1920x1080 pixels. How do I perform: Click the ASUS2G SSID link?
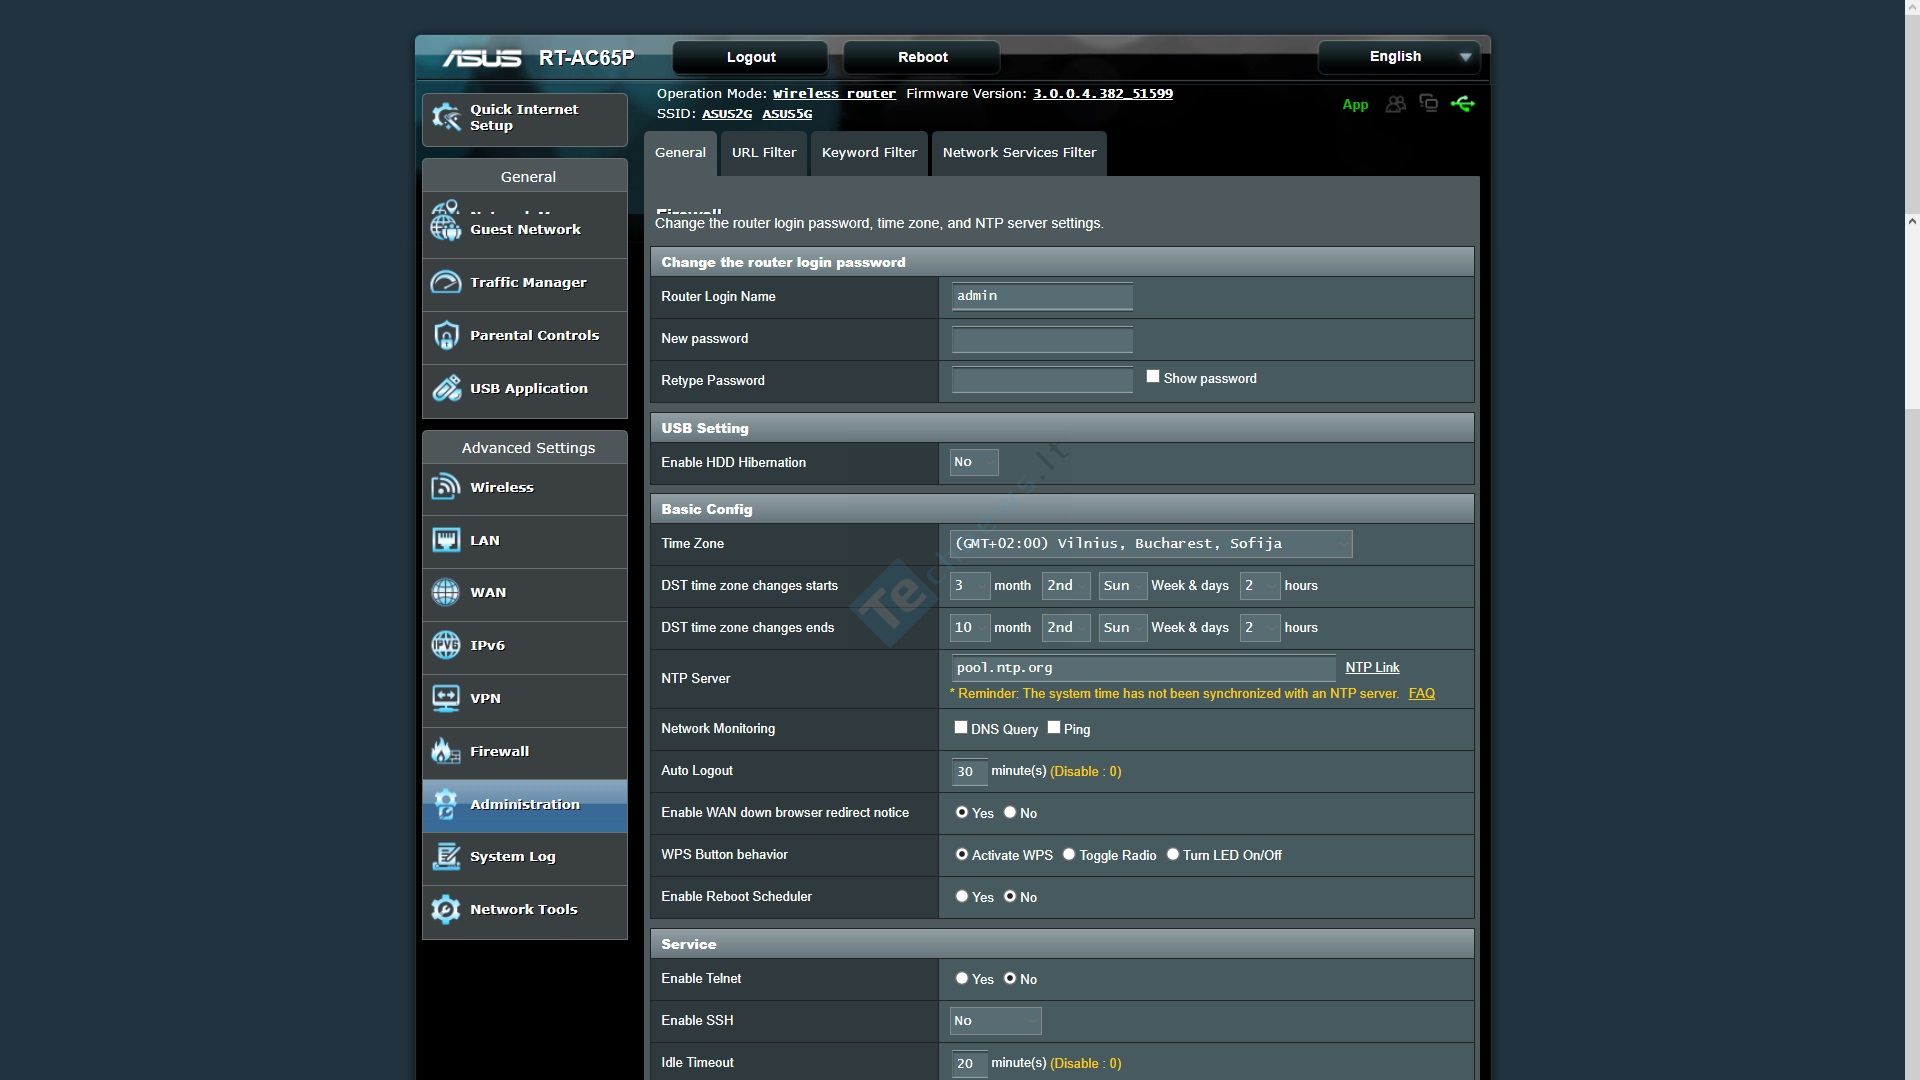727,114
